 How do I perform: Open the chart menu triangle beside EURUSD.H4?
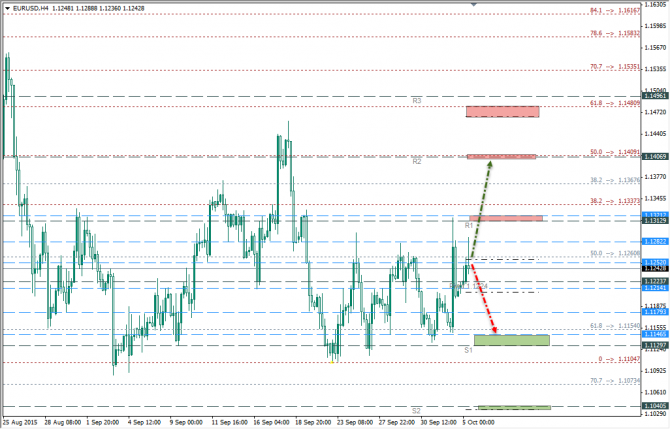7,8
